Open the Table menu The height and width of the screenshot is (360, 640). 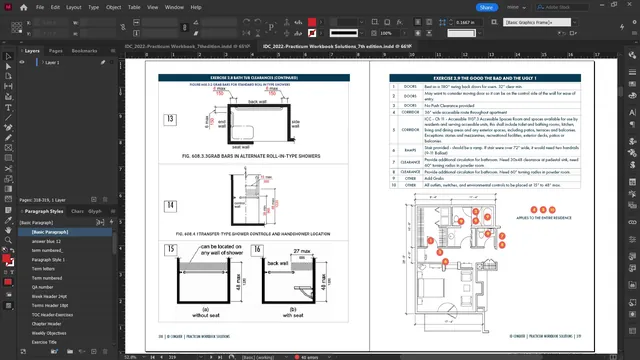click(134, 7)
